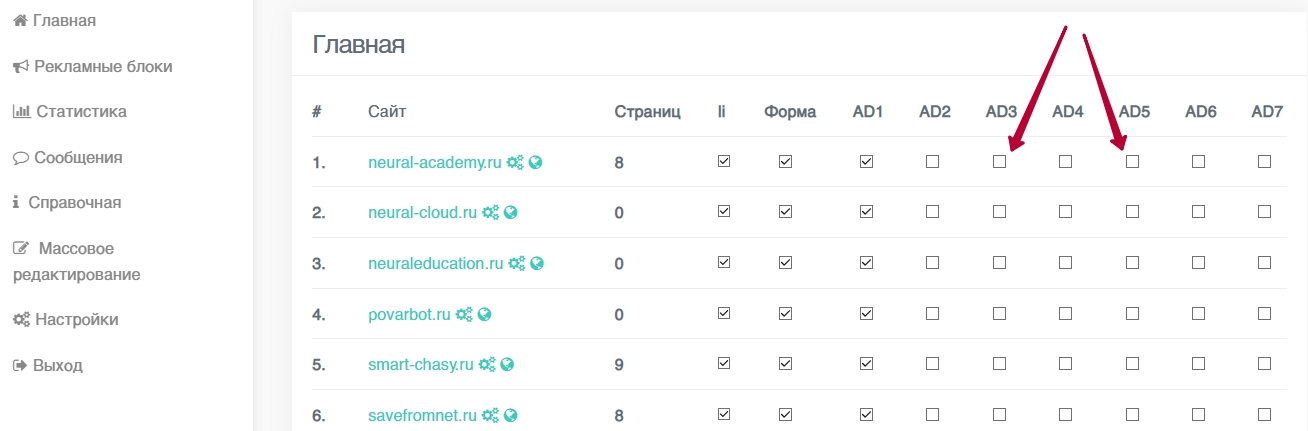Click globe icon next to neural-academy.ru

536,162
